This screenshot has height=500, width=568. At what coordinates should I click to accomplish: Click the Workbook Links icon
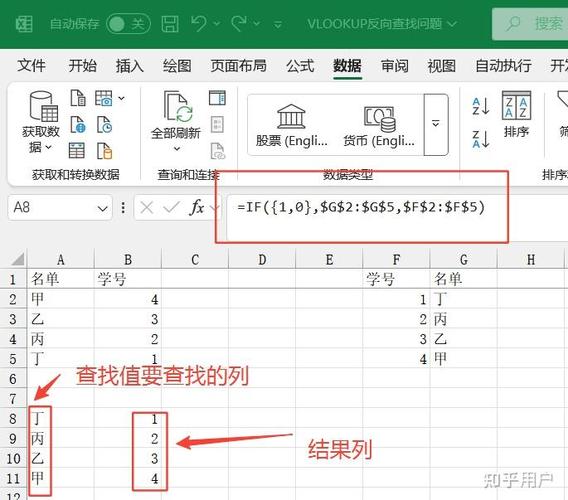[218, 151]
